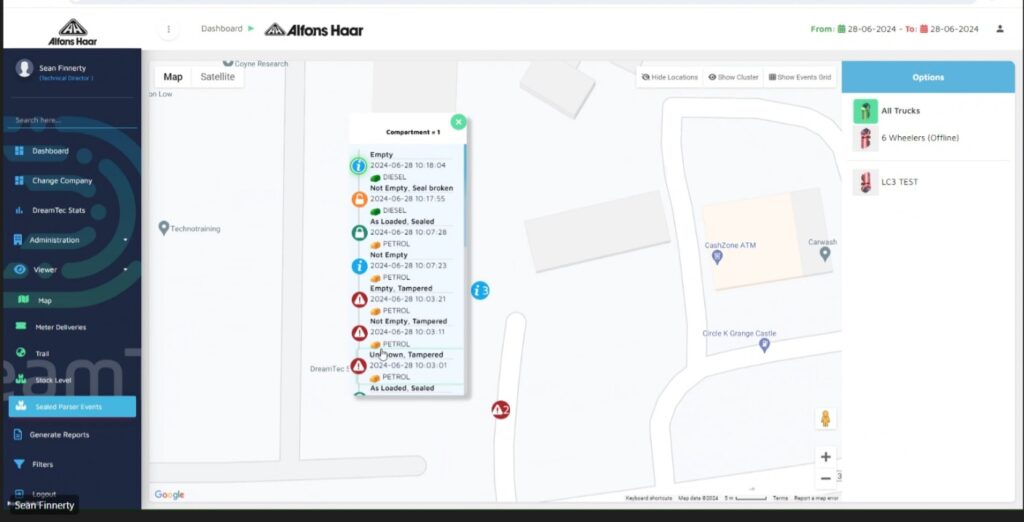Open Change Company in the sidebar

click(61, 181)
